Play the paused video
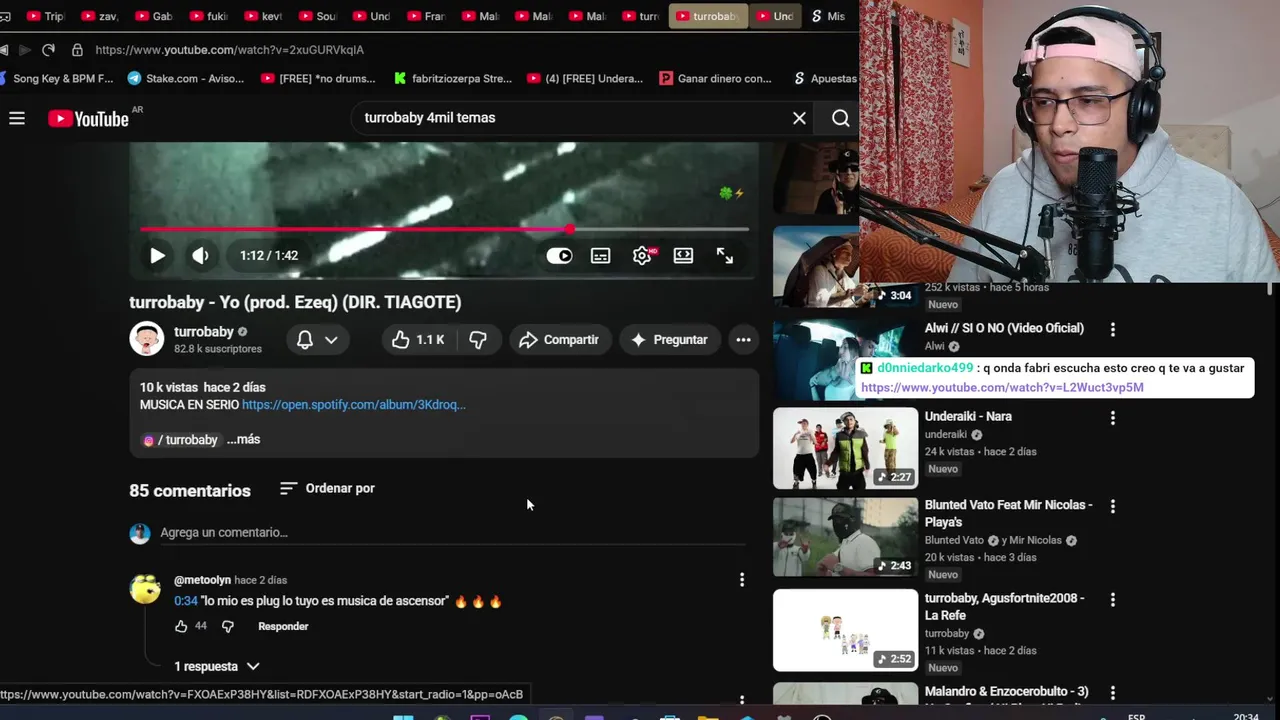 157,255
